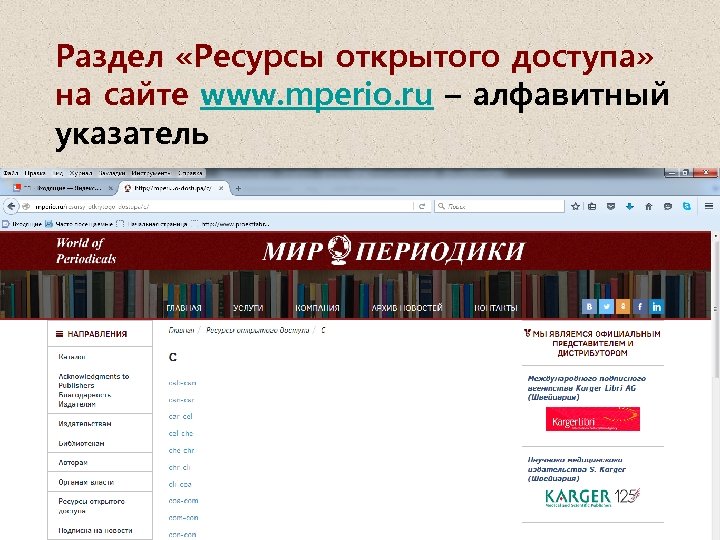Open Подписка на новости sidebar item
This screenshot has height=540, width=720.
pos(95,530)
